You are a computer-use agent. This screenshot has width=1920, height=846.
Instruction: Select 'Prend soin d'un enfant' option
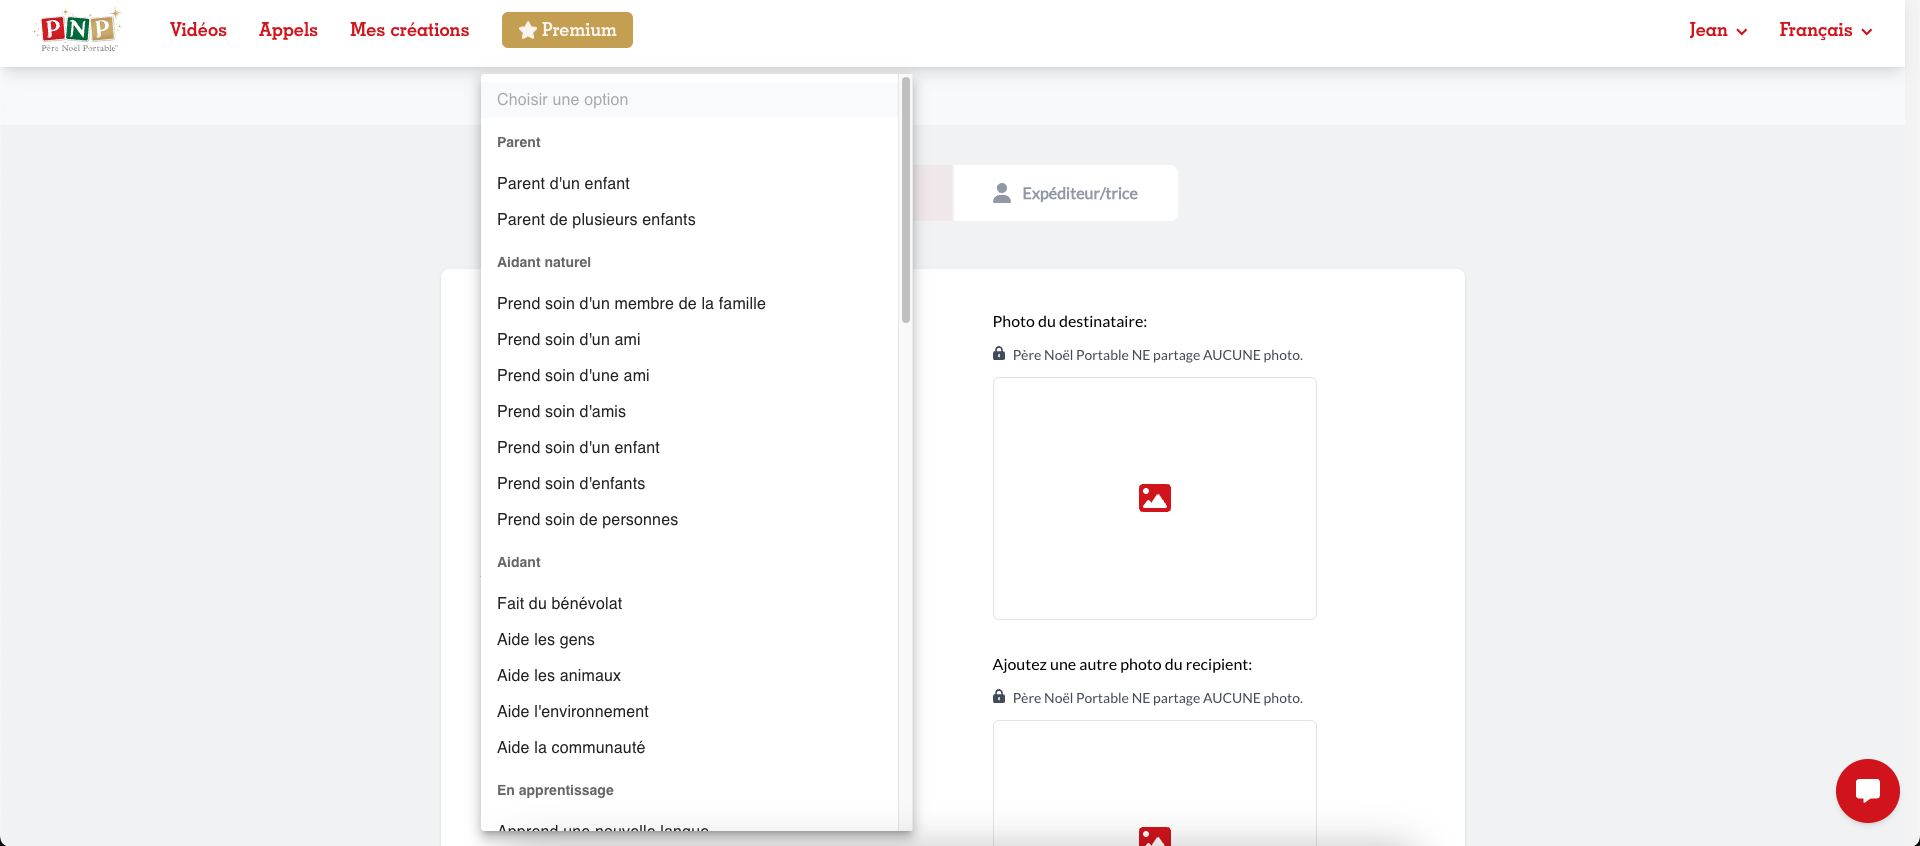pyautogui.click(x=689, y=447)
